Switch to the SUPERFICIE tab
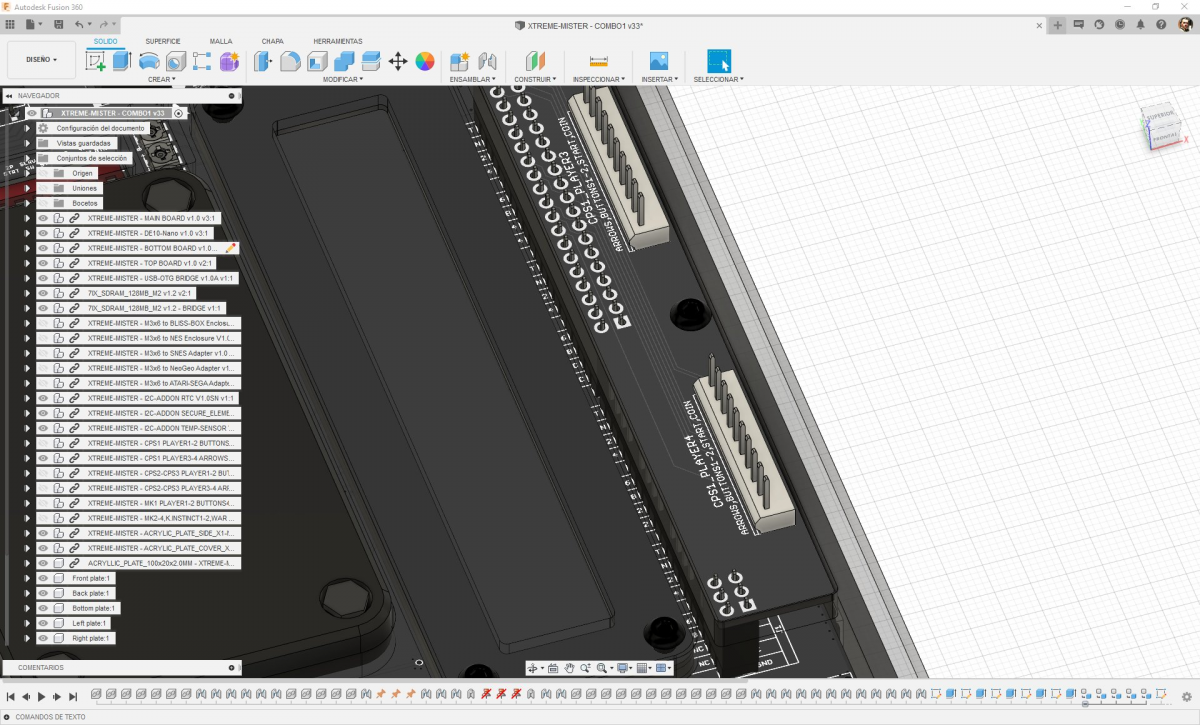The image size is (1200, 725). tap(163, 41)
